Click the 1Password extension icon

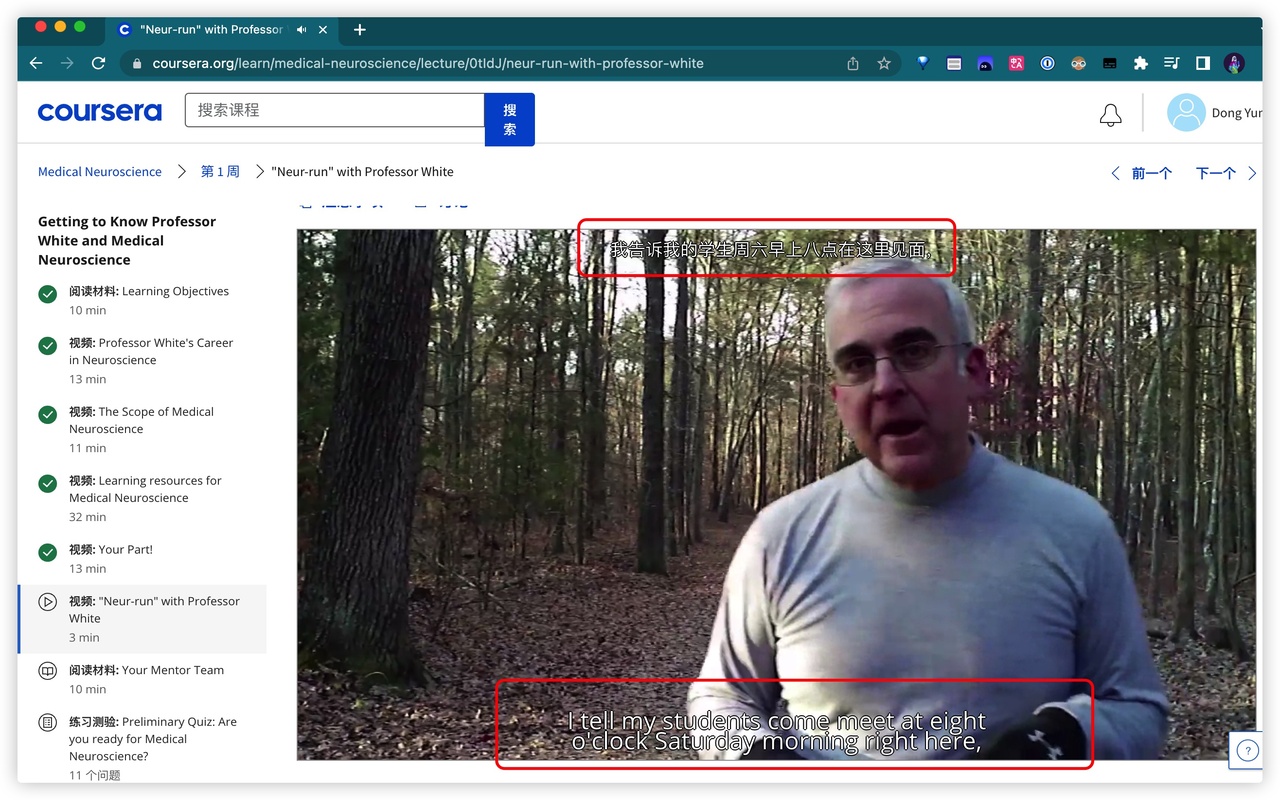click(x=1047, y=63)
